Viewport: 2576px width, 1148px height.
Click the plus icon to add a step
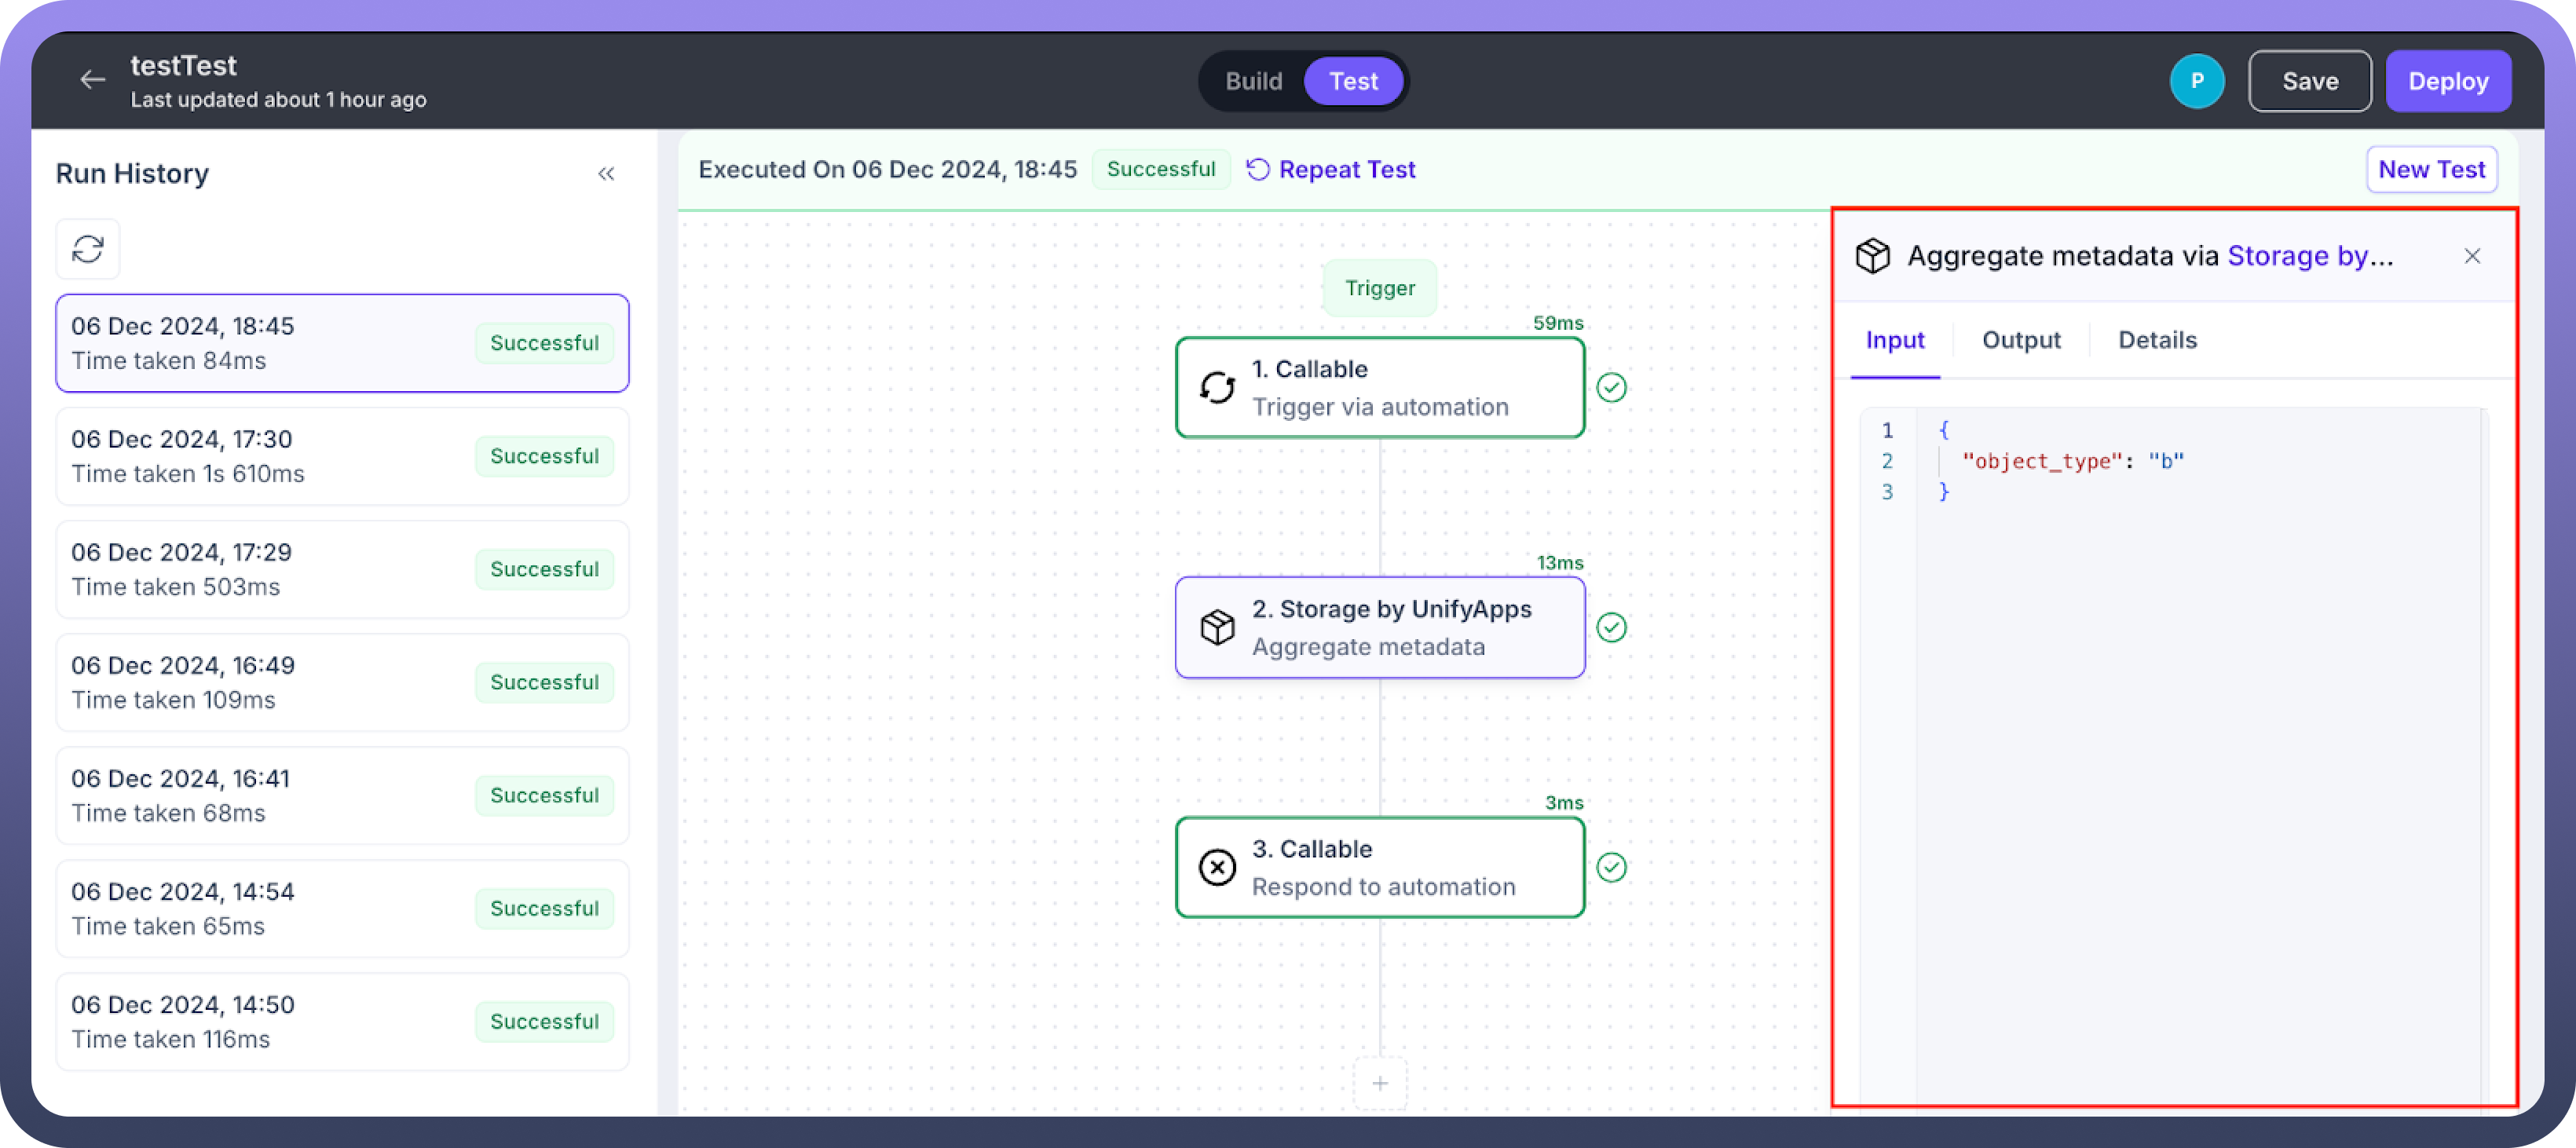1380,1084
